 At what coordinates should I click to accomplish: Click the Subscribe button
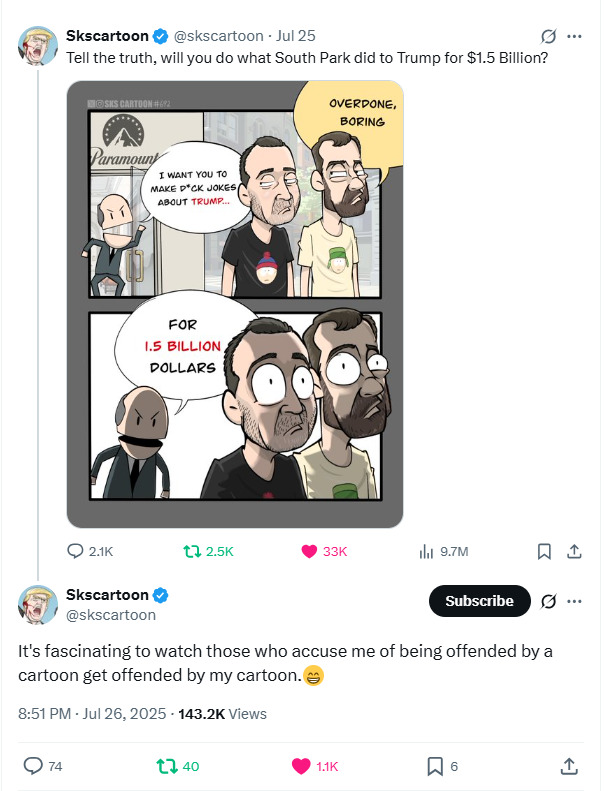click(x=479, y=601)
